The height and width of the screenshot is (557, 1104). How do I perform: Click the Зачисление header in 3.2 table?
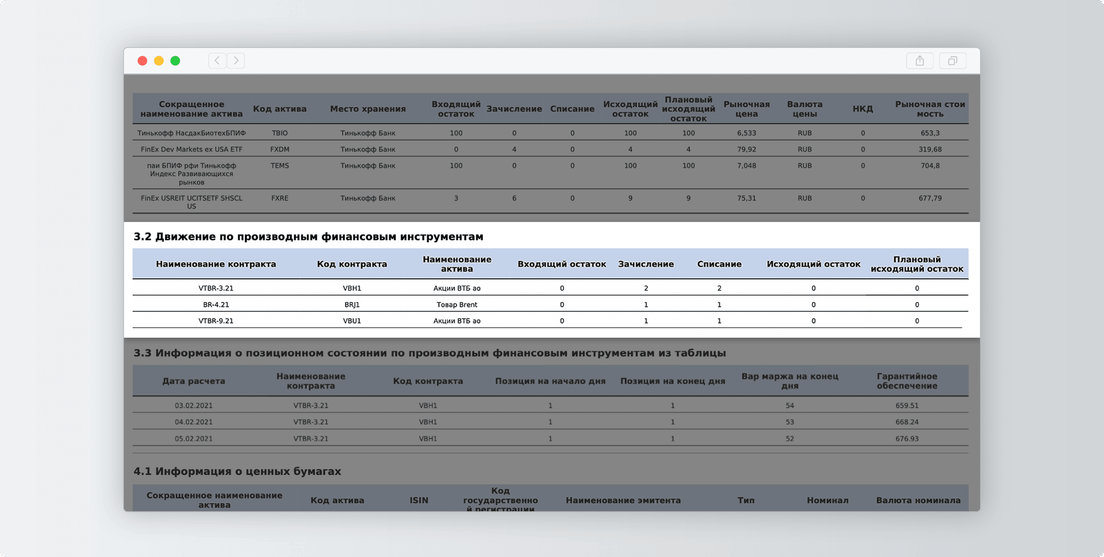(x=646, y=264)
